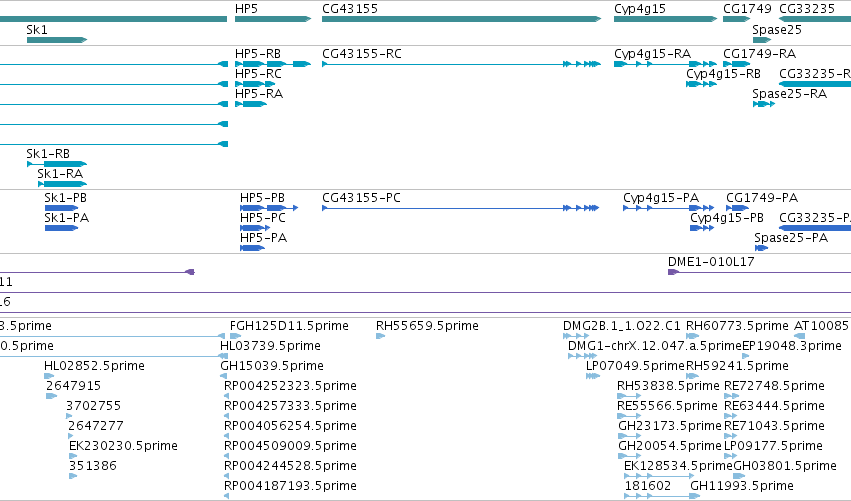Select the RH53838.5prime EST label

pyautogui.click(x=668, y=386)
